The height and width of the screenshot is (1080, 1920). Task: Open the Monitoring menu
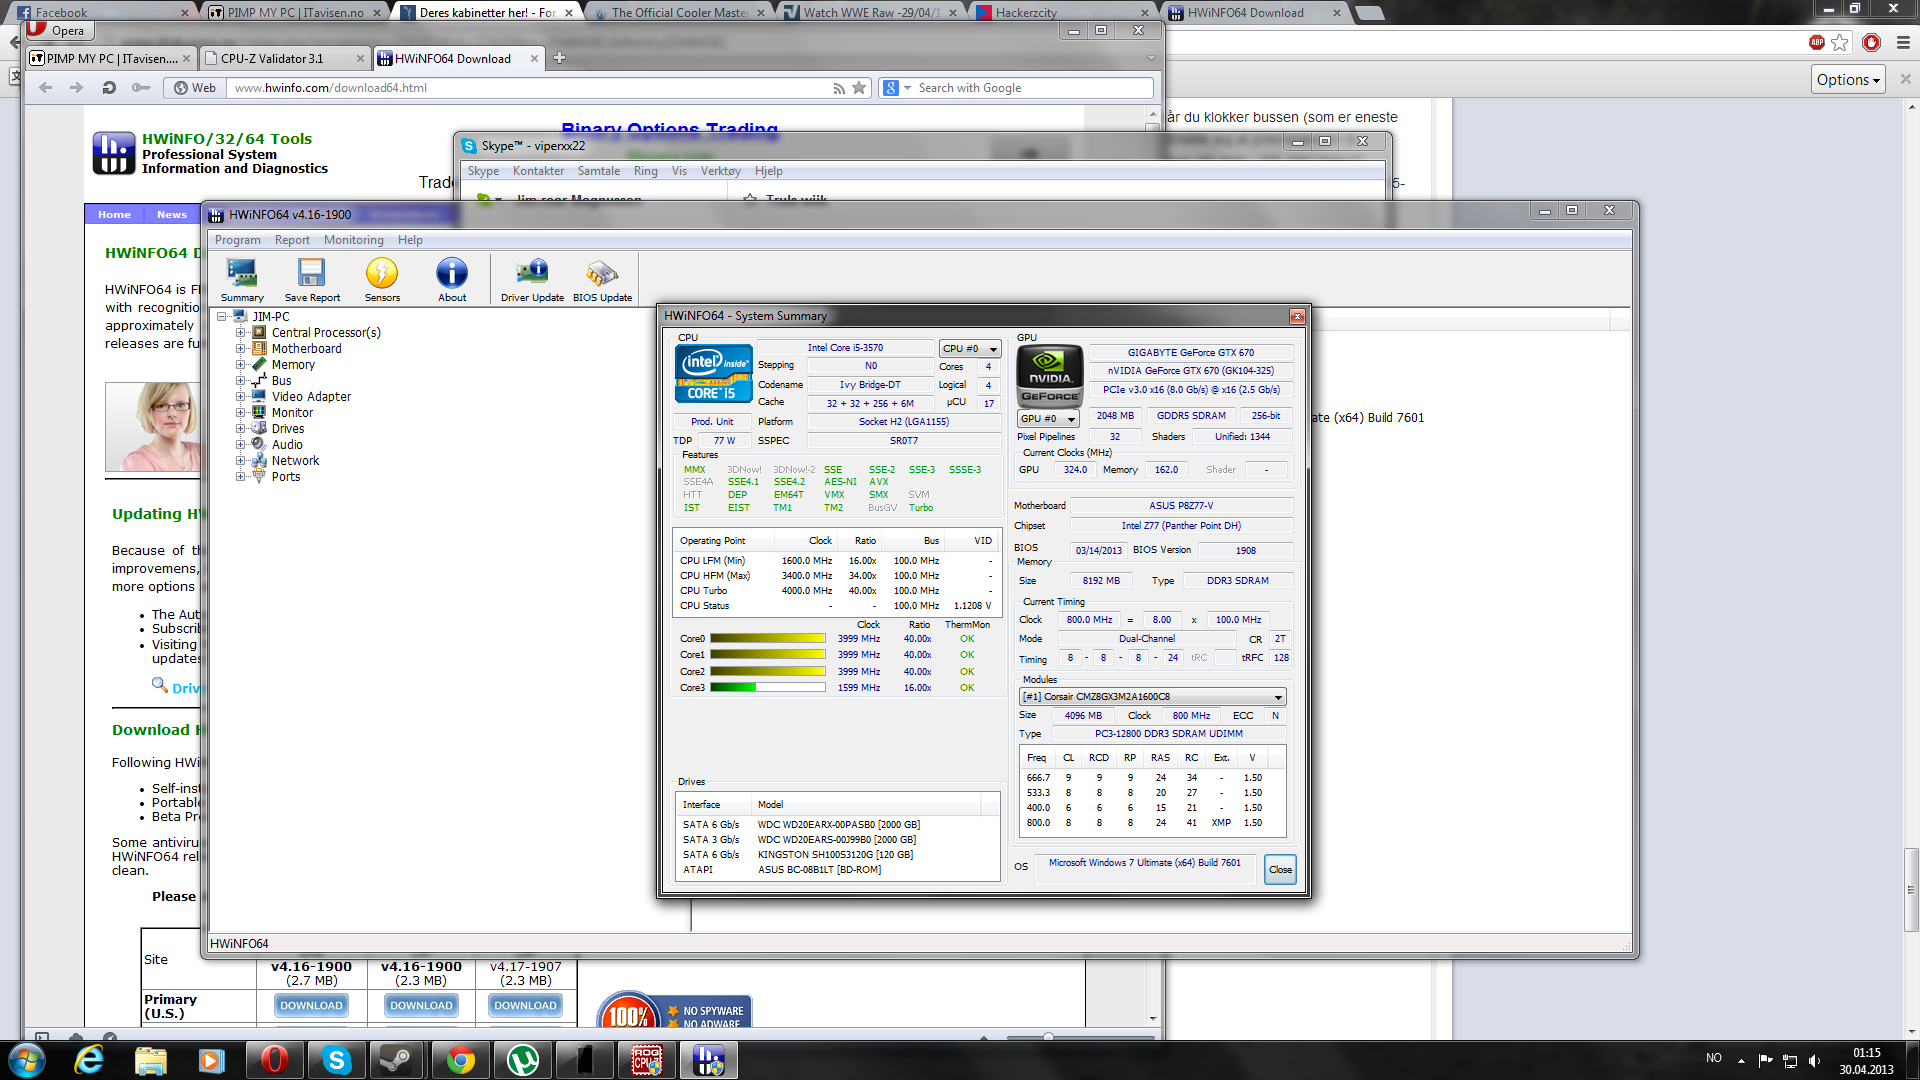tap(353, 240)
